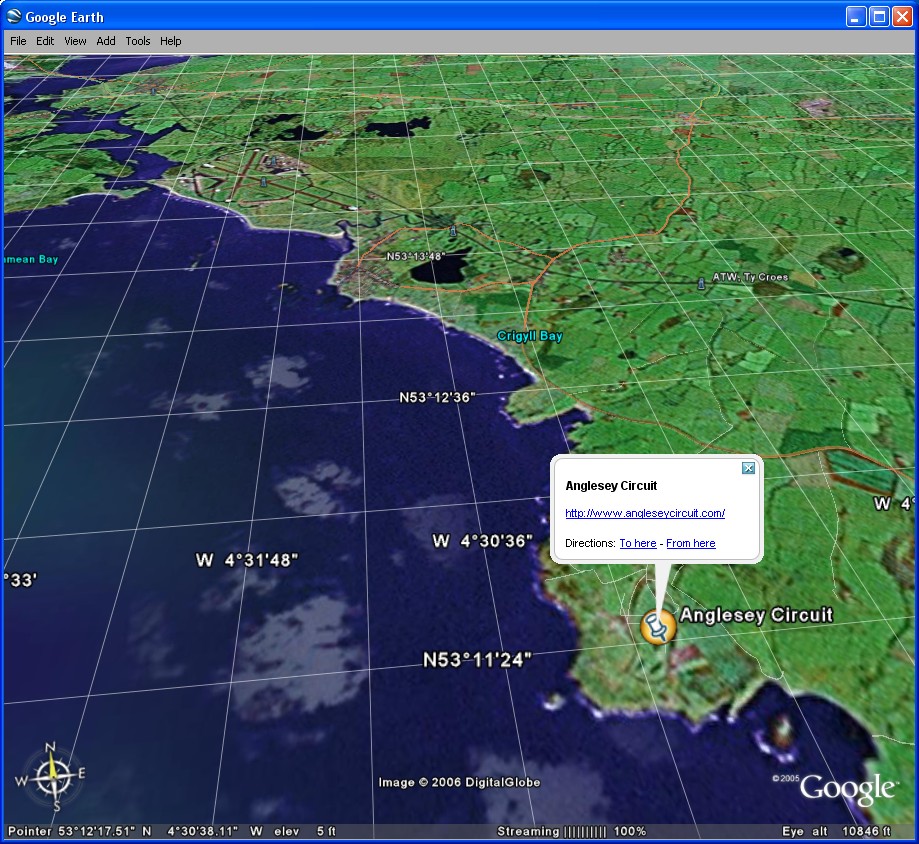Get directions 'From here' link

690,543
